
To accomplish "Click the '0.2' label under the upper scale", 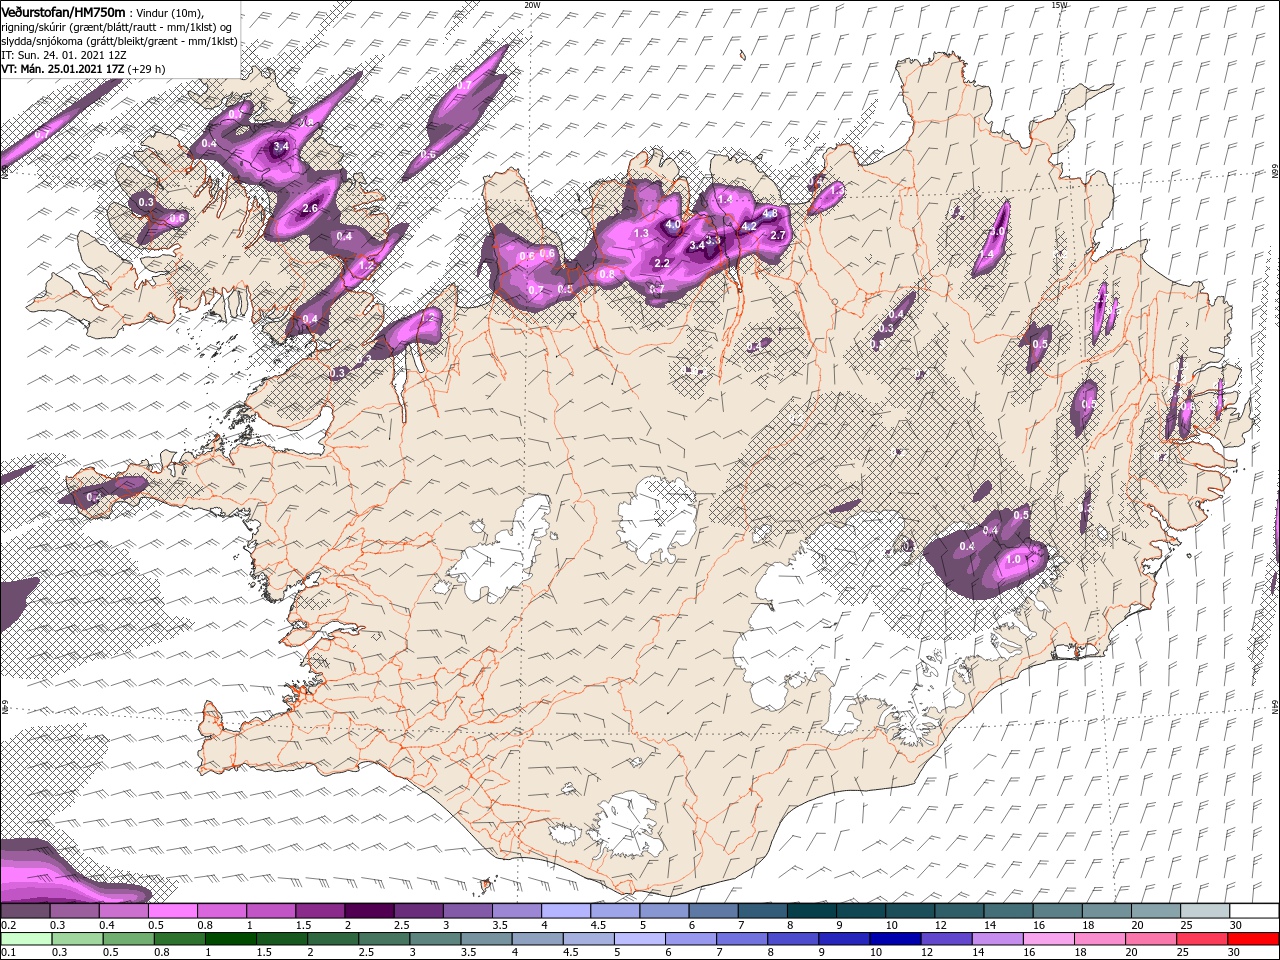I will click(8, 925).
